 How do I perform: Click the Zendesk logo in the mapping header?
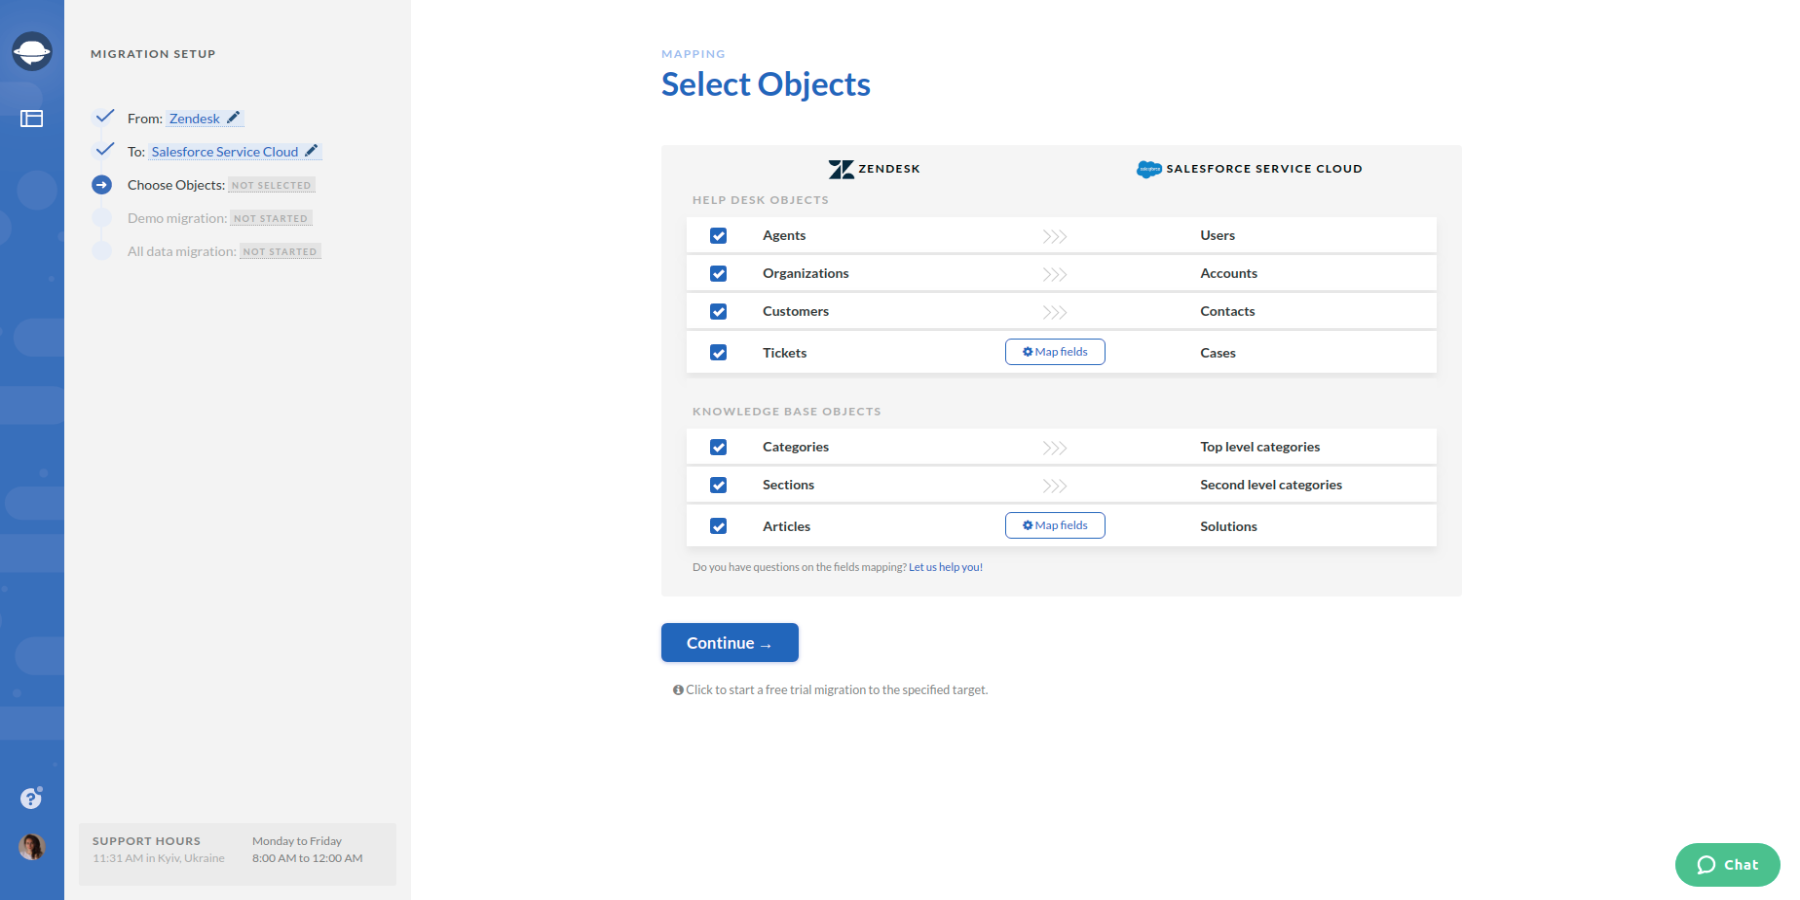(x=843, y=168)
